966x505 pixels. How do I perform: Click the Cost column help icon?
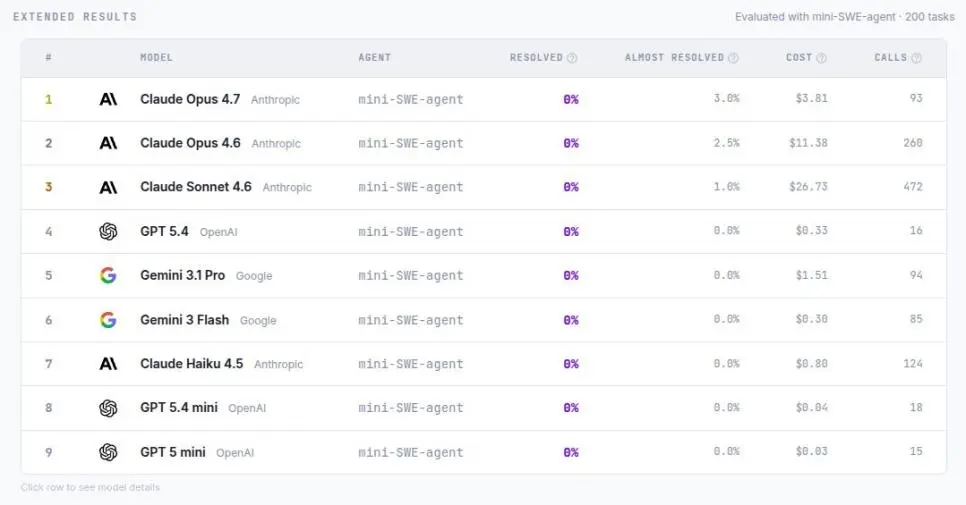(821, 58)
